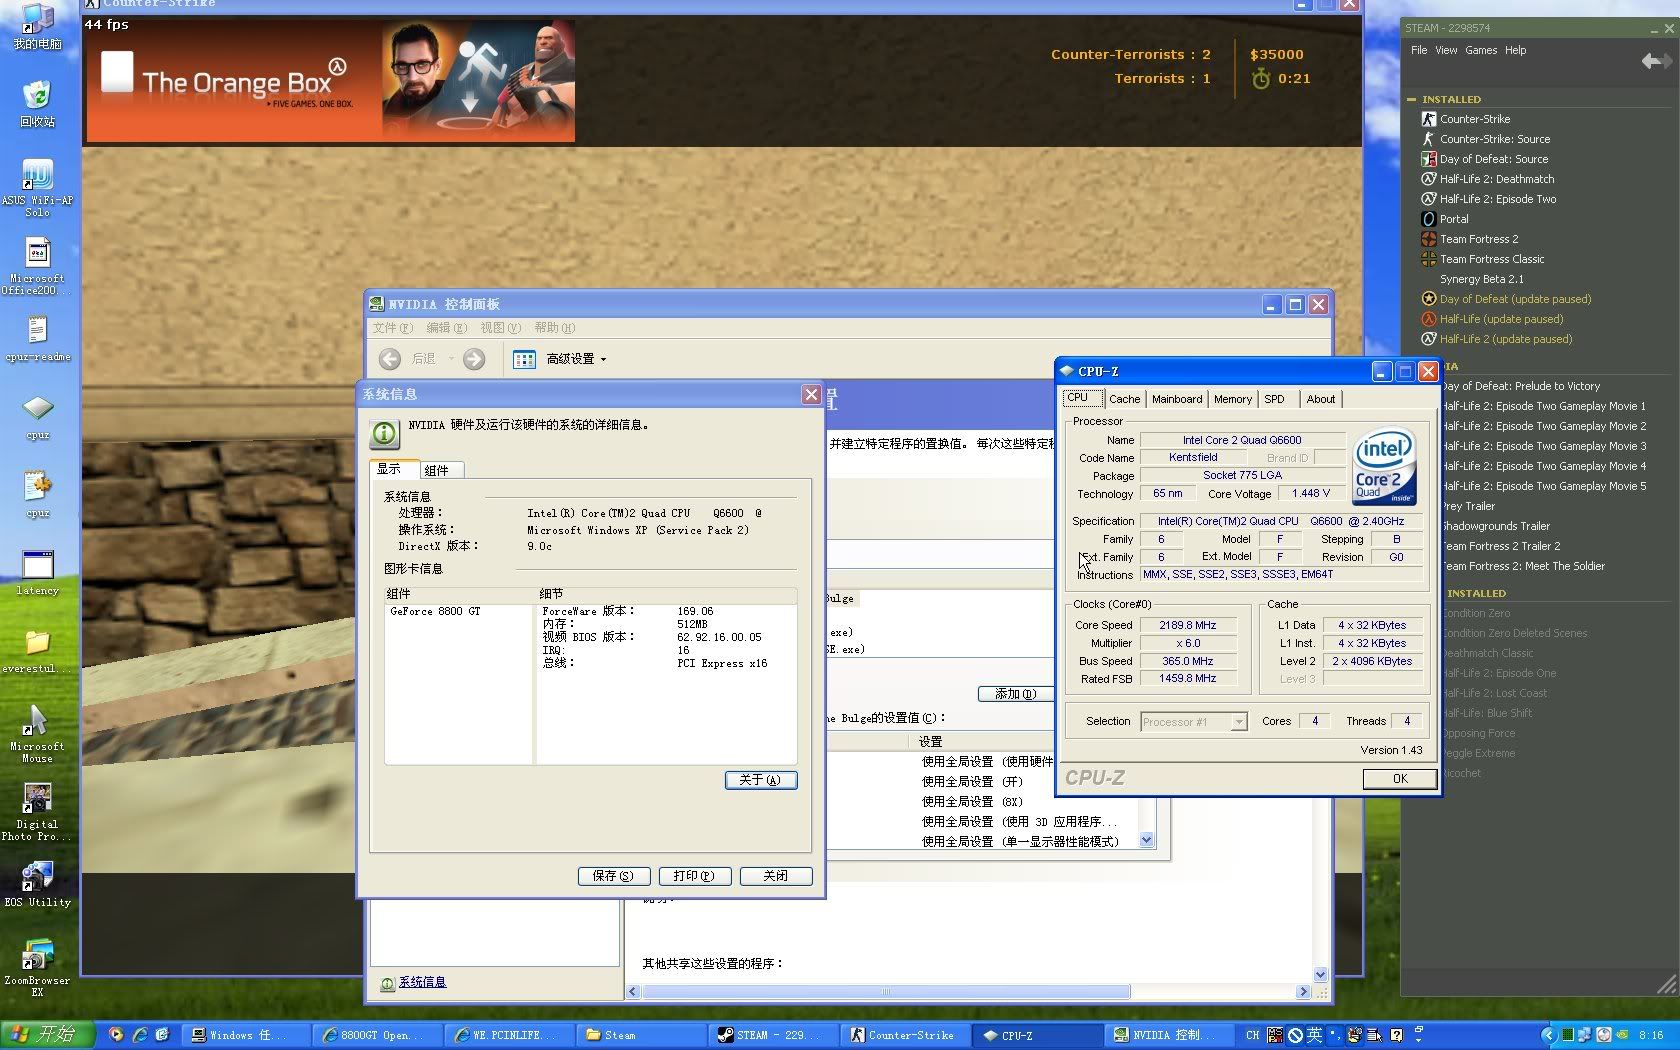
Task: Switch to the Memory tab in CPU-Z
Action: coord(1232,399)
